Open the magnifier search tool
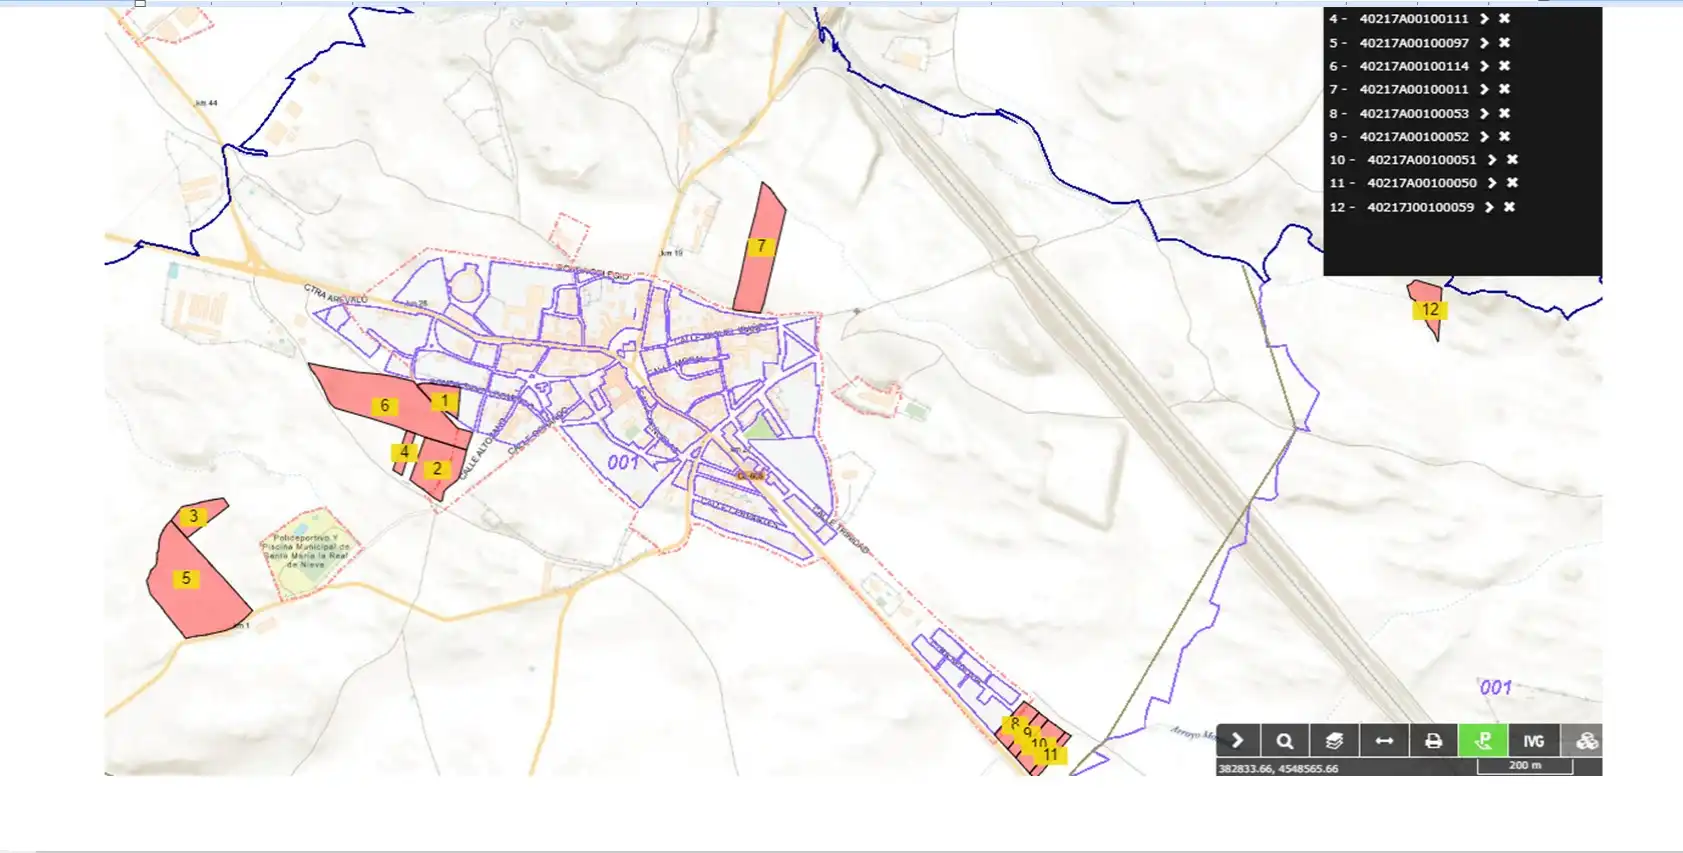1683x853 pixels. click(x=1285, y=741)
